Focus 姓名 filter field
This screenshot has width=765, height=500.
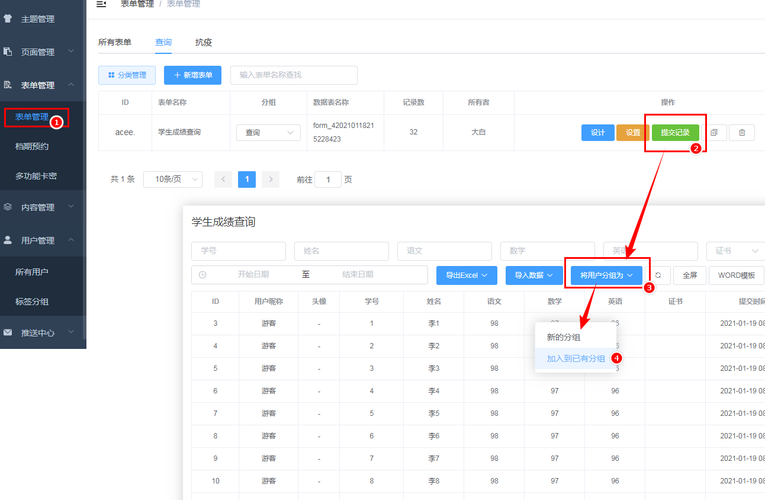[x=342, y=251]
